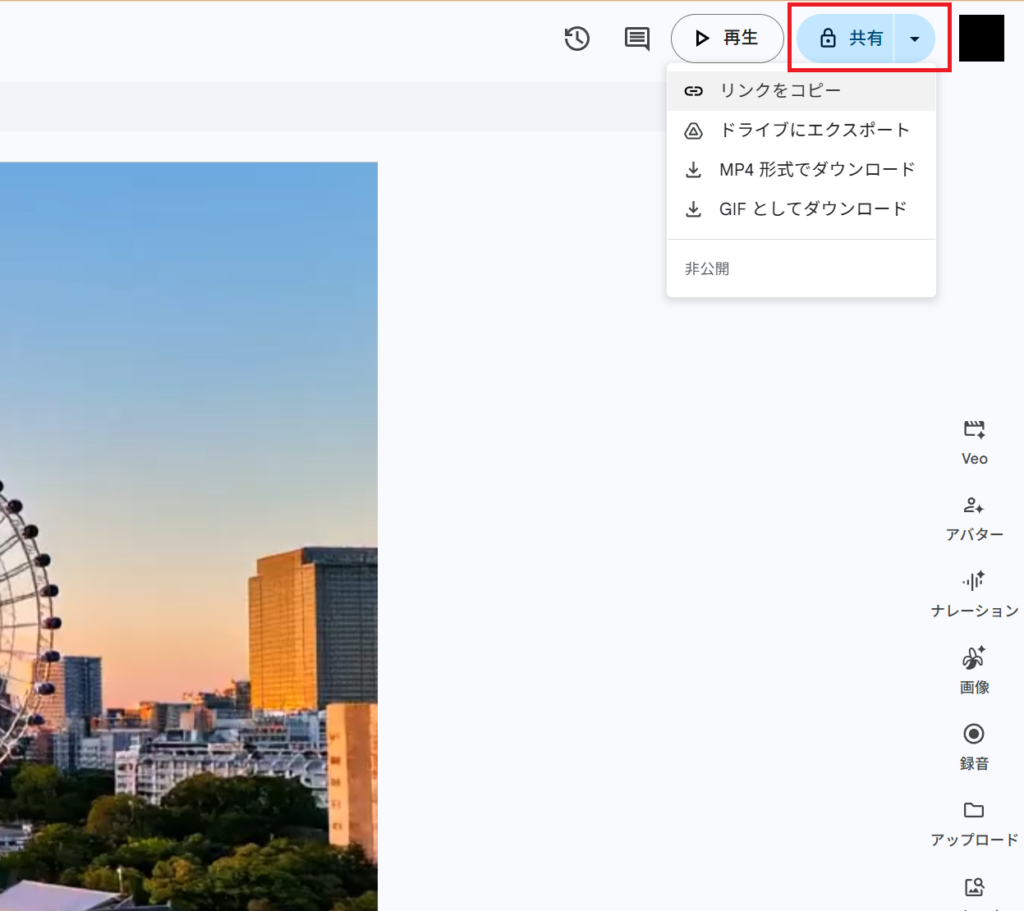
Task: Open the アップロード (Upload) panel
Action: click(x=973, y=823)
